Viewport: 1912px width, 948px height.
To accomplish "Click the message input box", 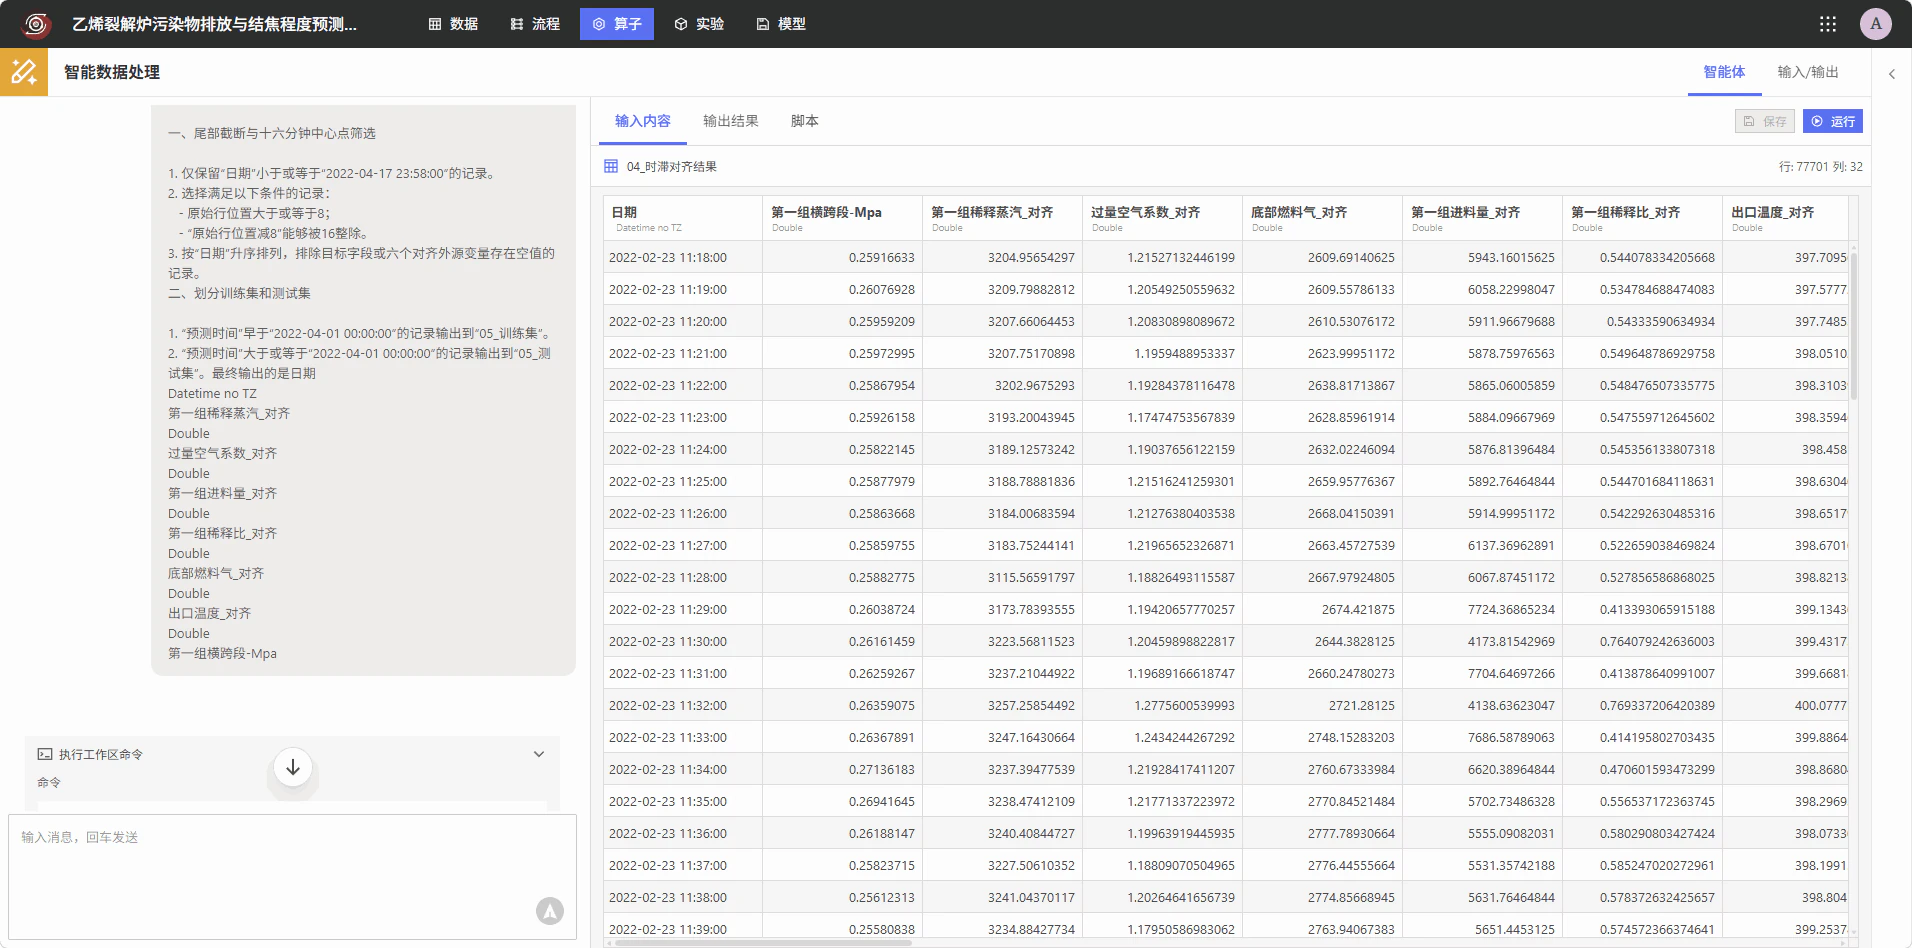I will click(x=293, y=876).
